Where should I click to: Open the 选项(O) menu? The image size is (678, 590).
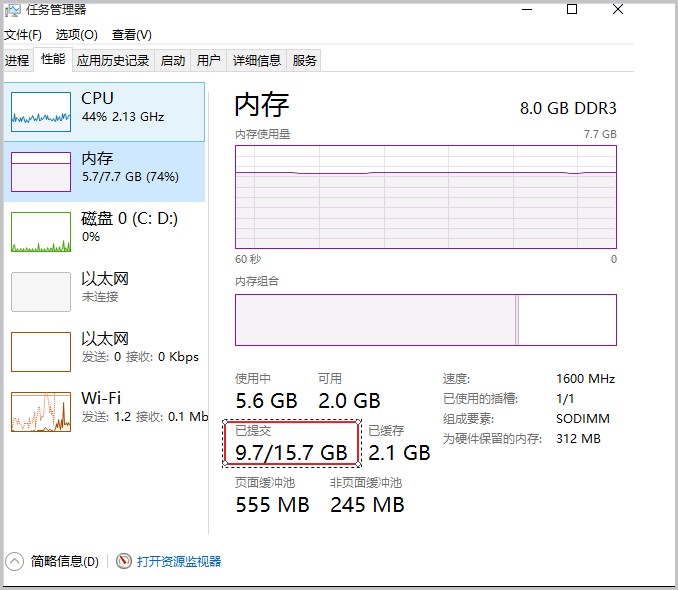pyautogui.click(x=77, y=35)
